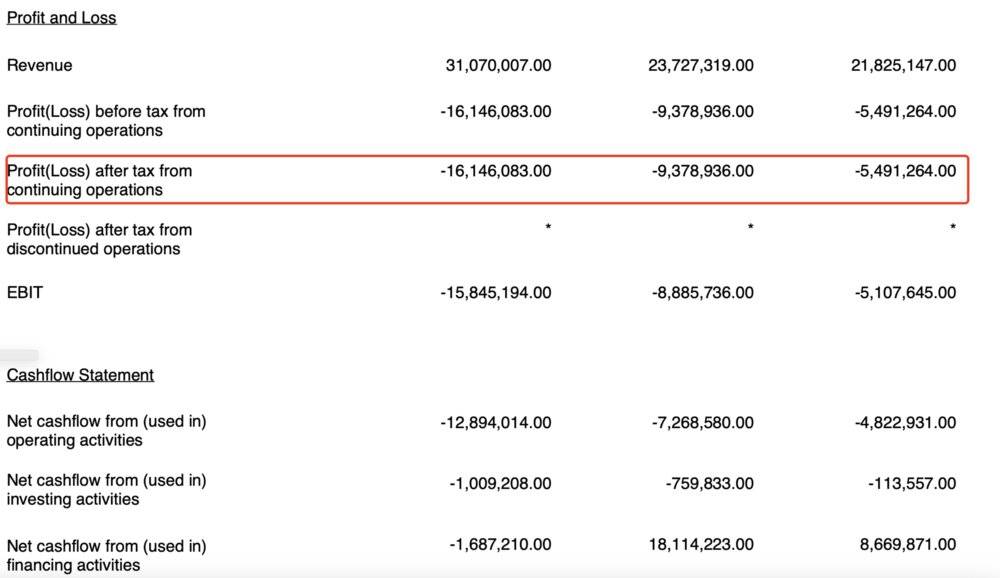1000x578 pixels.
Task: Click the discontinued operations row label
Action: 99,239
